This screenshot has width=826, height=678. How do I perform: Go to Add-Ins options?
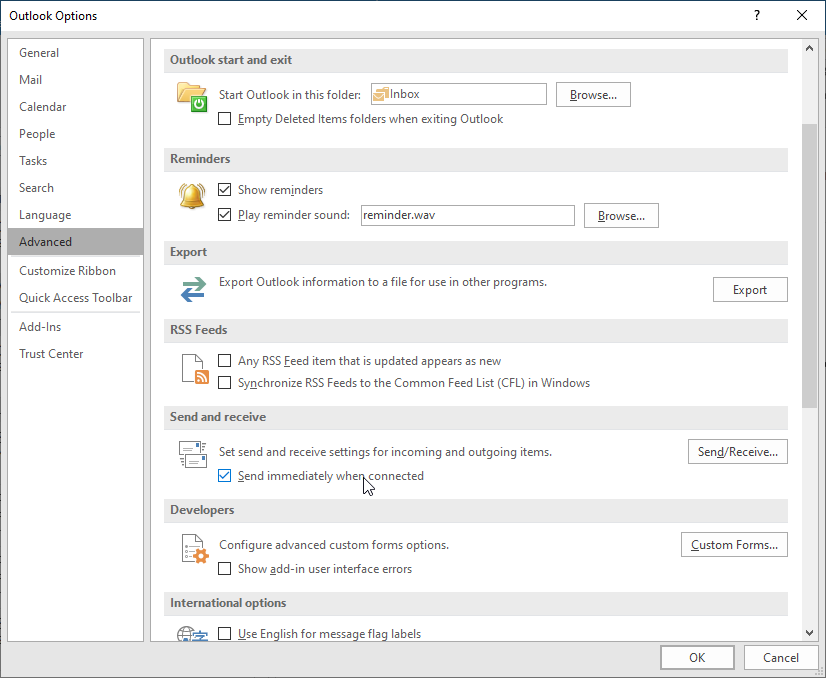point(75,327)
